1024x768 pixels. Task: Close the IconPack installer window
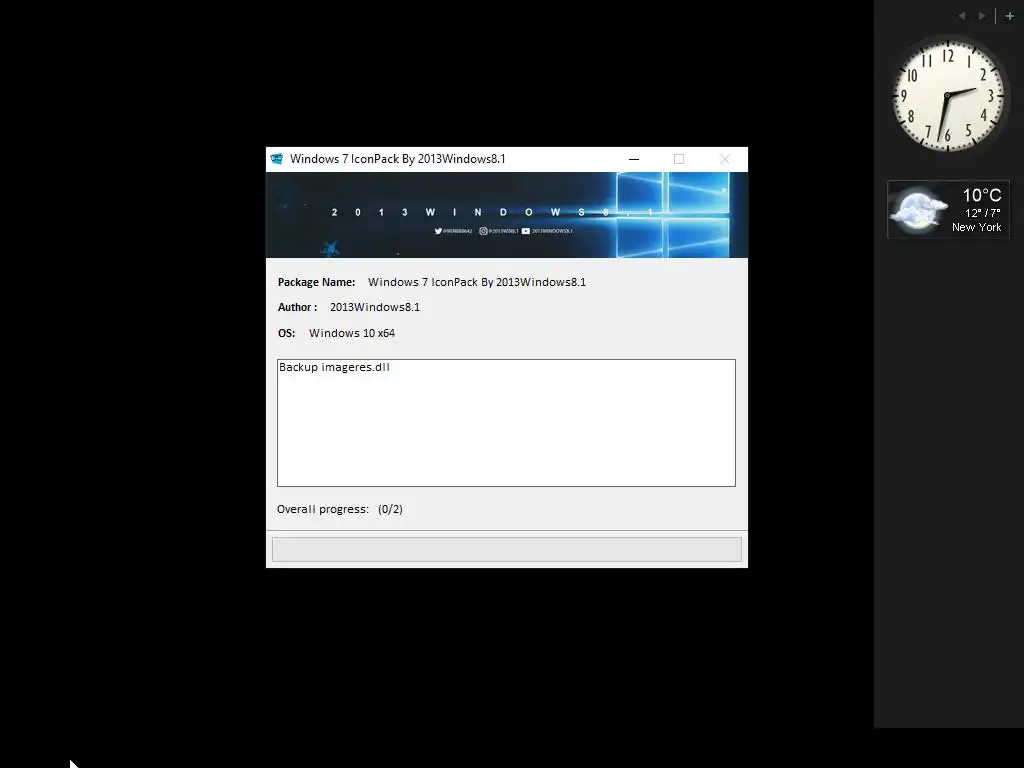[x=724, y=159]
